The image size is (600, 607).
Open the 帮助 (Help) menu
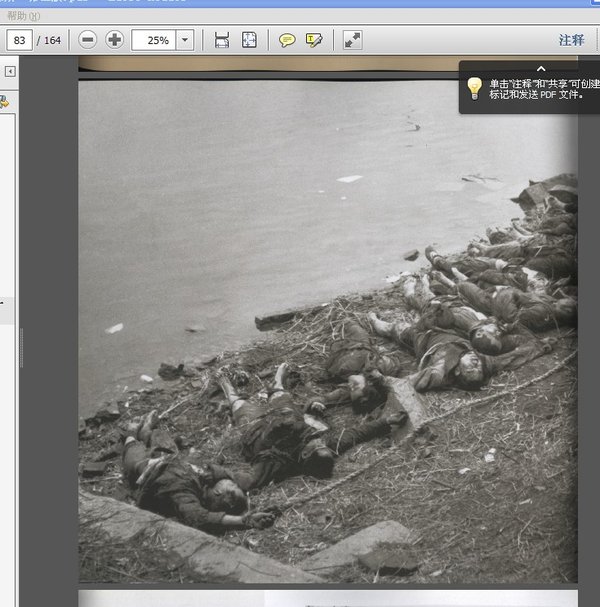(21, 16)
